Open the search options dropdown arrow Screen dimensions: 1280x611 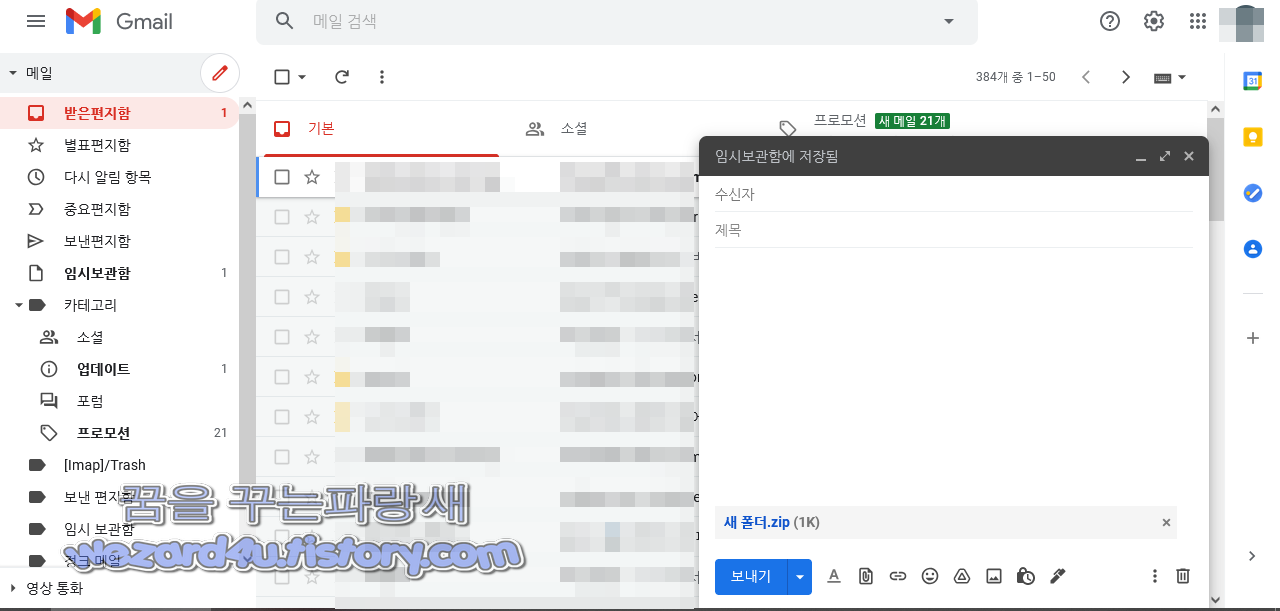coord(947,21)
